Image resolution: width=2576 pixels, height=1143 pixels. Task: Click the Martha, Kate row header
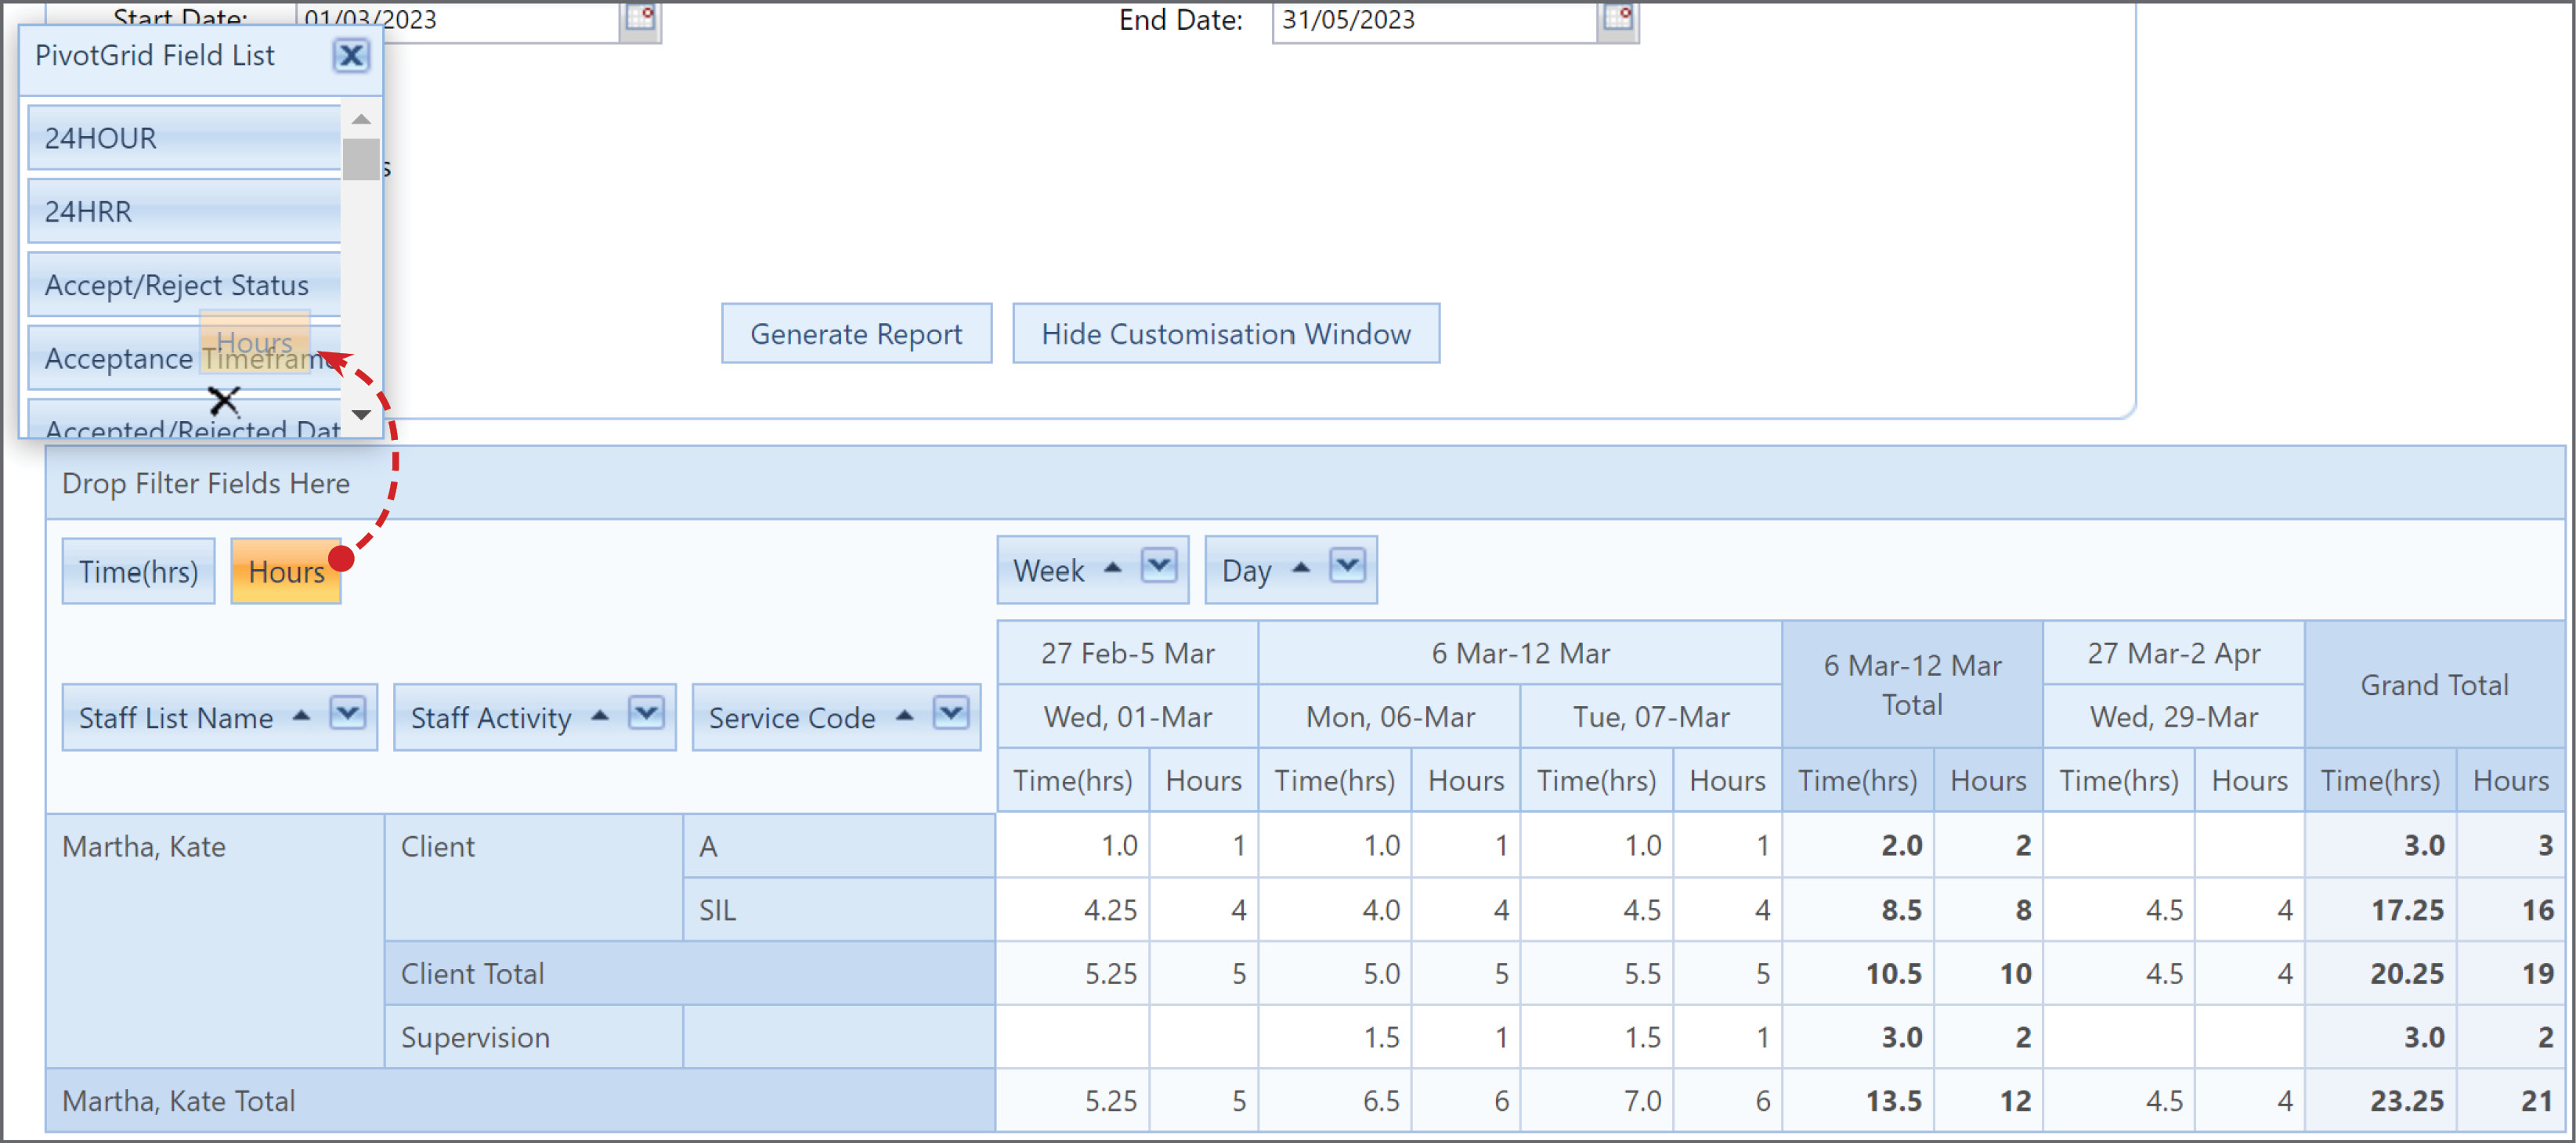click(x=215, y=940)
